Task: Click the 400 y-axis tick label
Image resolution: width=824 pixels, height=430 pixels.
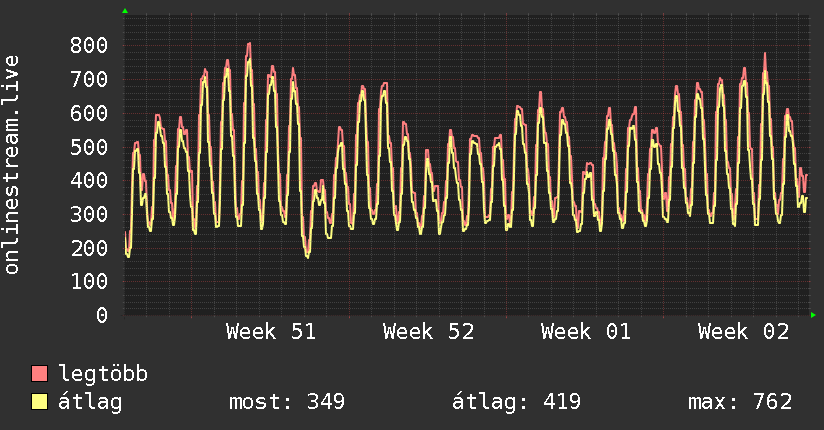Action: [x=89, y=180]
